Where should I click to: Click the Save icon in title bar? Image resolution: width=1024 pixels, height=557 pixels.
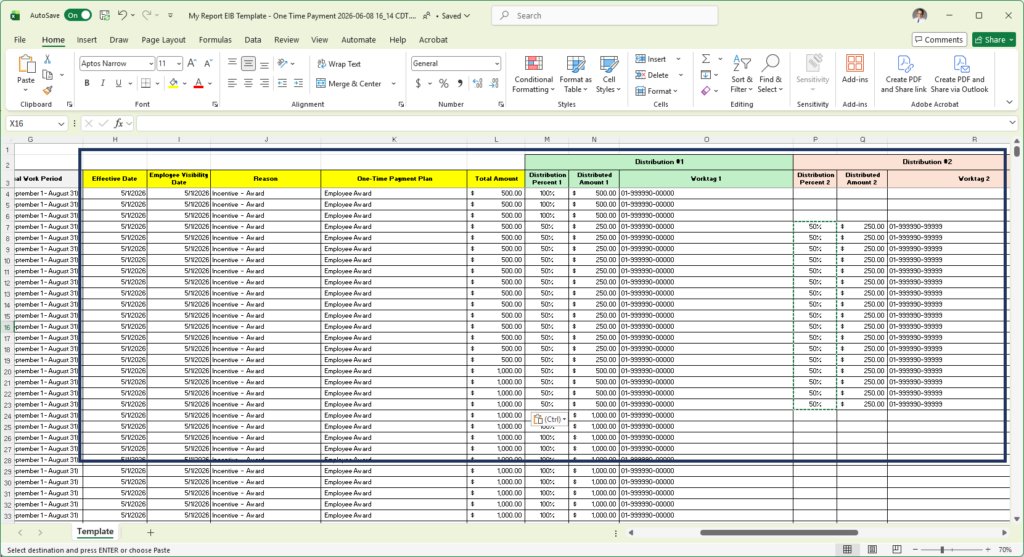point(104,15)
